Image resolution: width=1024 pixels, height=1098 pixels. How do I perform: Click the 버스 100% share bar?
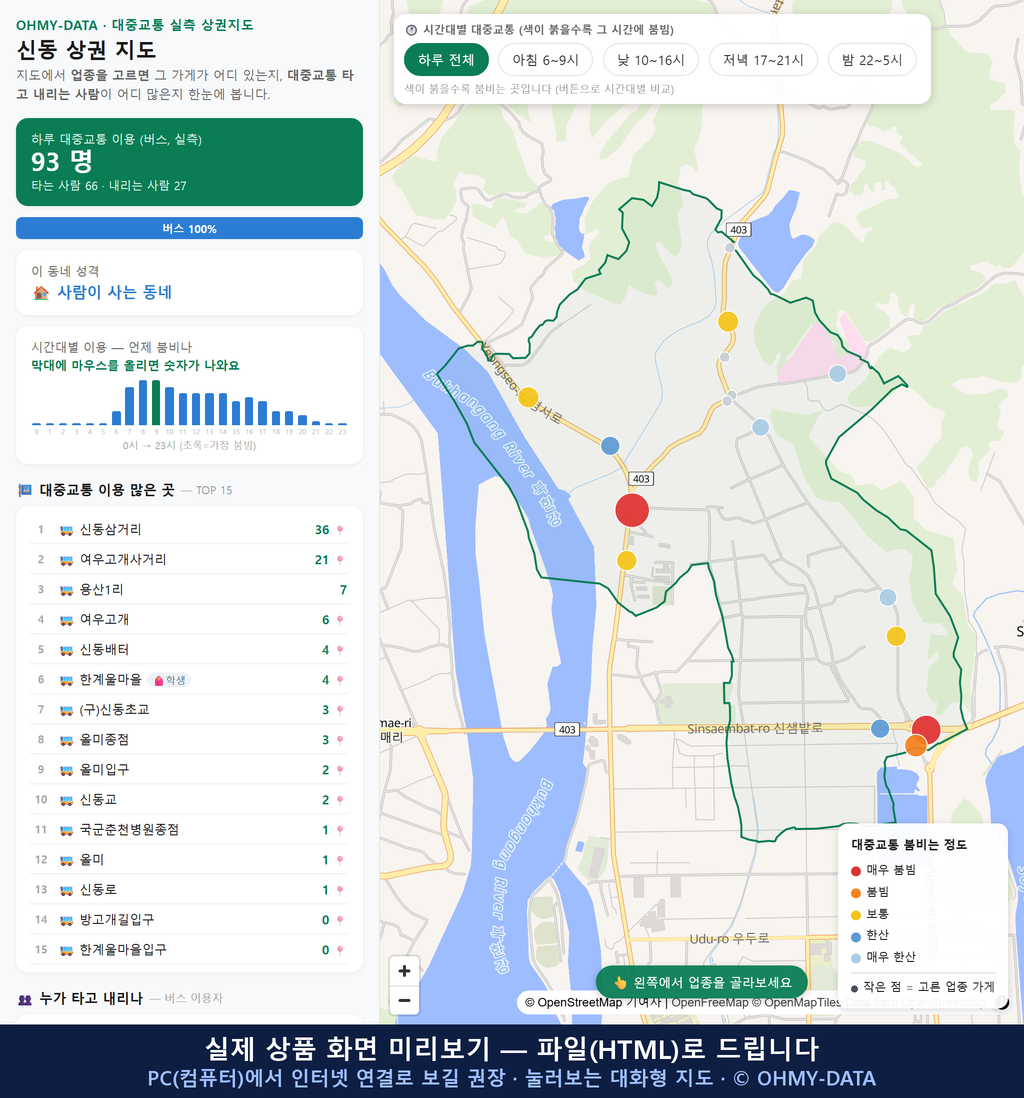[189, 229]
